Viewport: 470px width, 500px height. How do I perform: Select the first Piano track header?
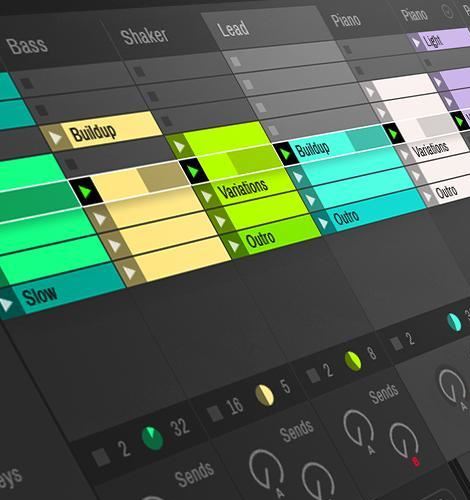[346, 20]
